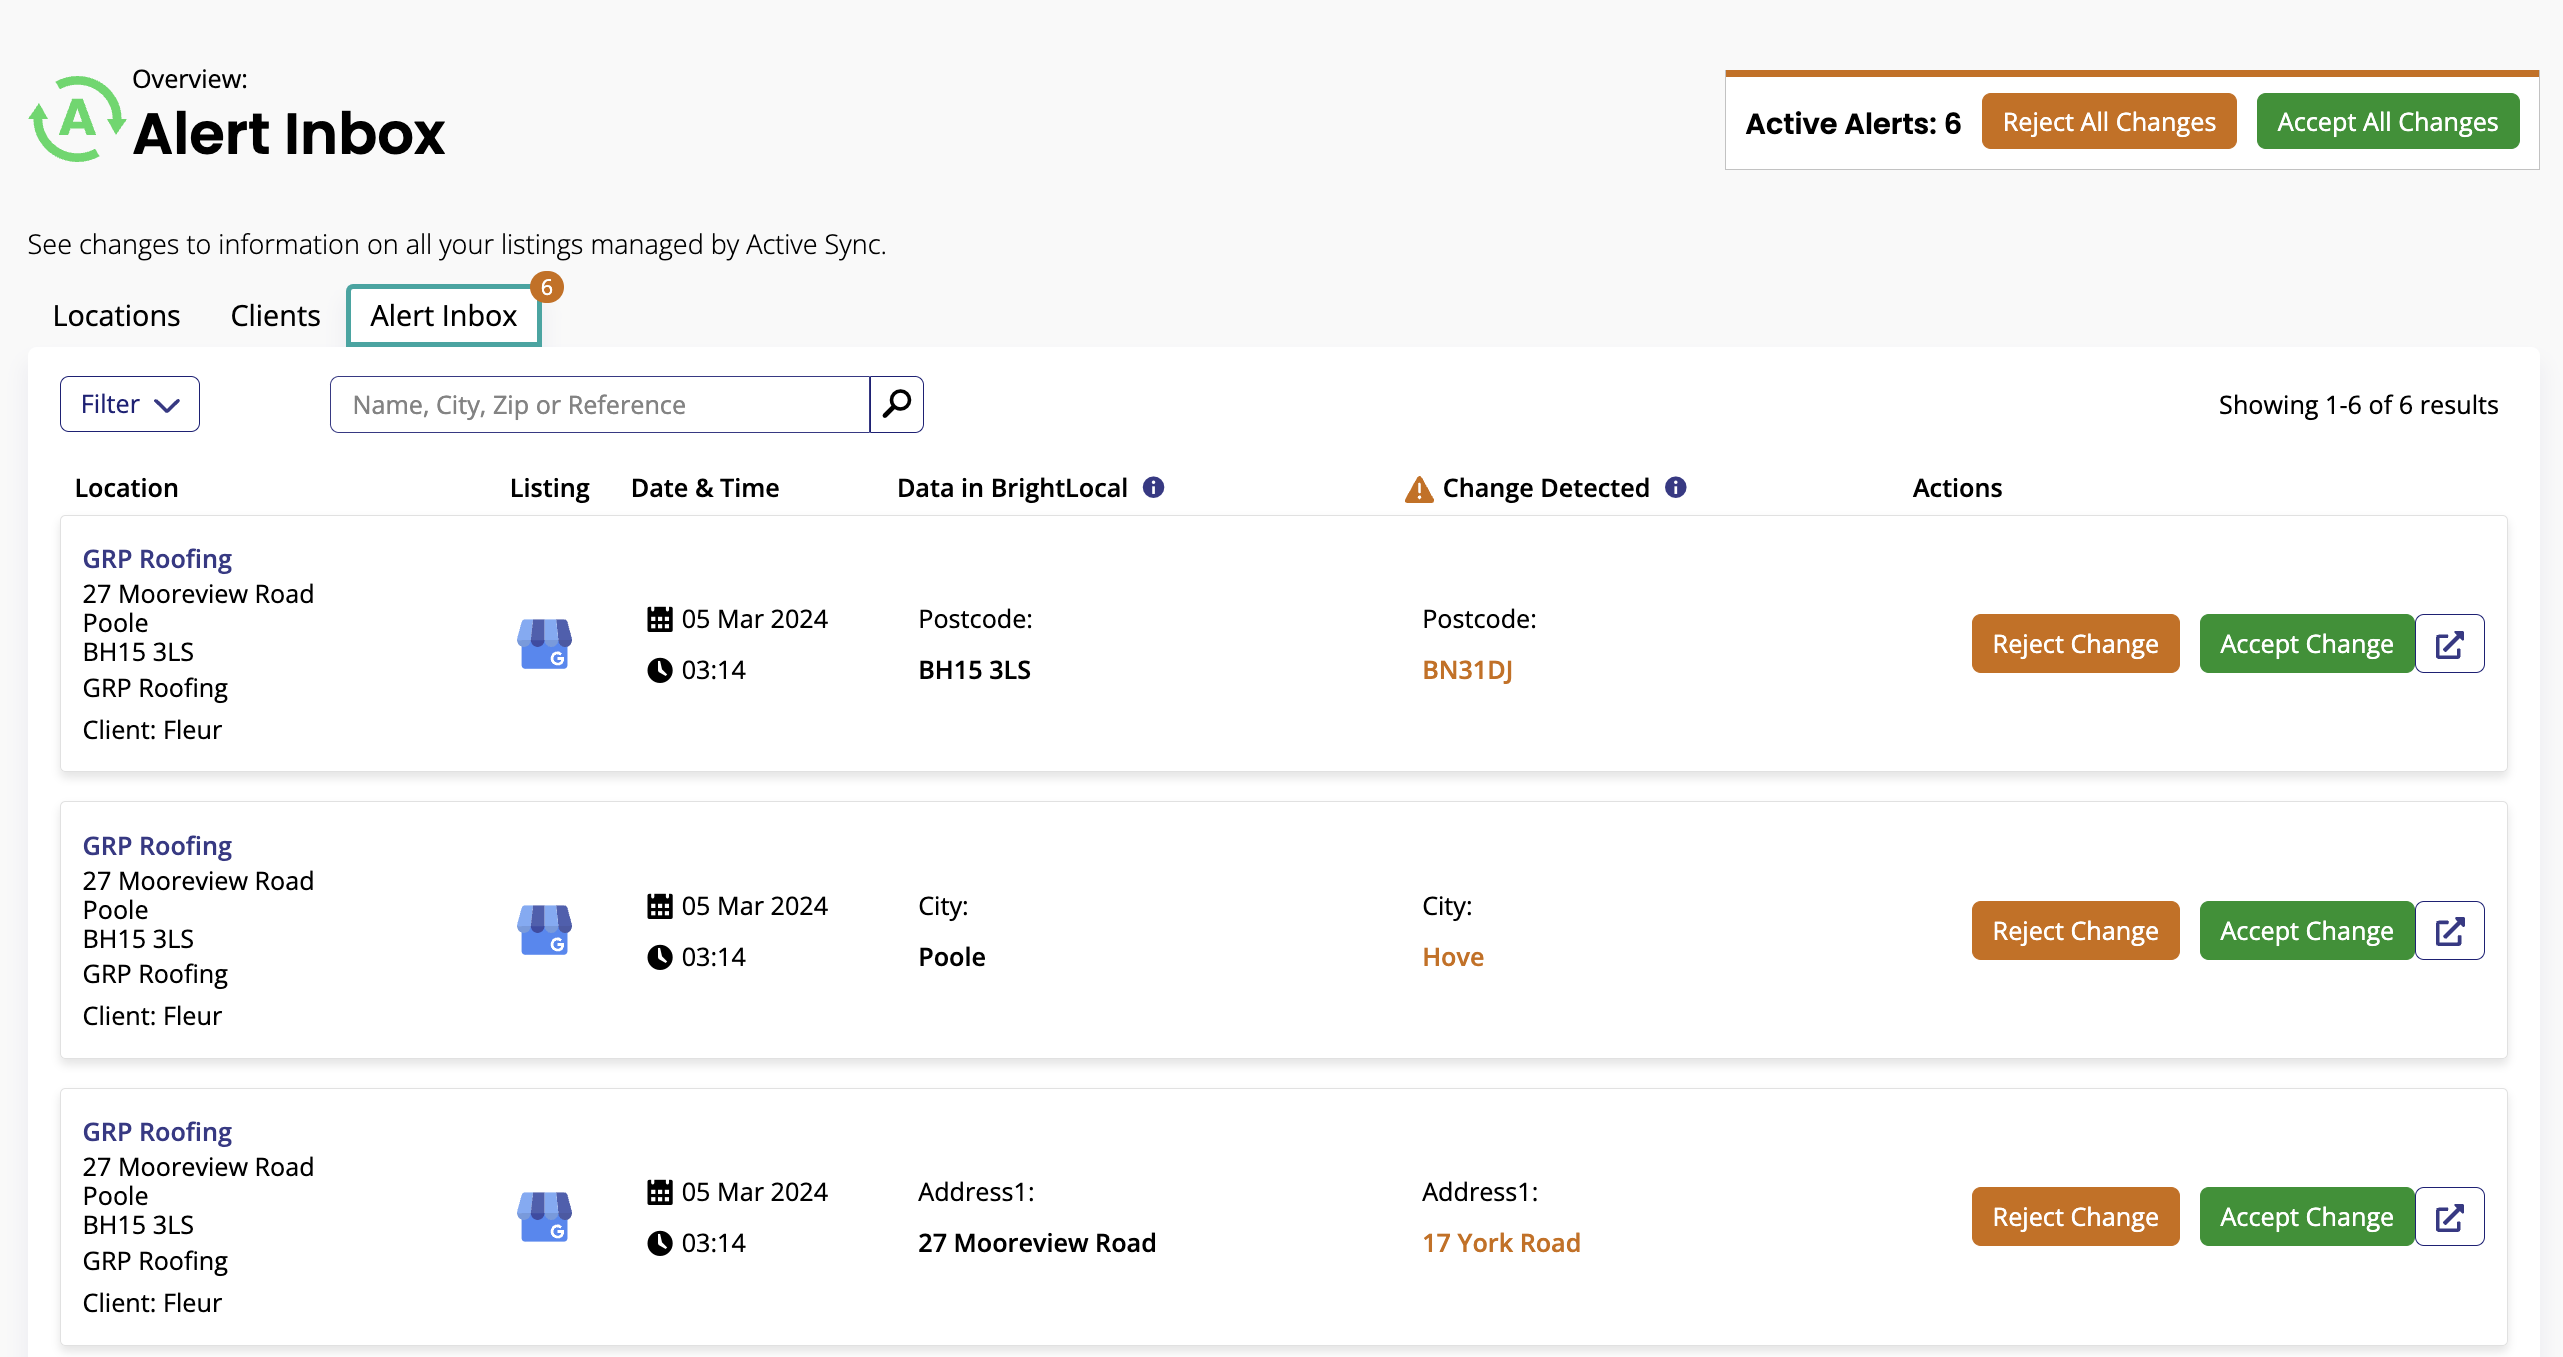This screenshot has width=2563, height=1357.
Task: Click the search magnifier icon button
Action: point(896,404)
